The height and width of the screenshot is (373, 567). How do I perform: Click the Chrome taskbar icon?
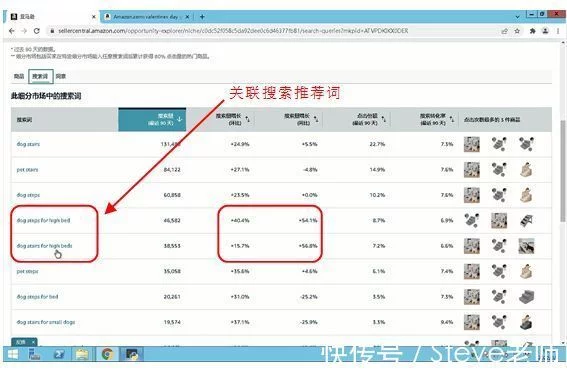(107, 354)
